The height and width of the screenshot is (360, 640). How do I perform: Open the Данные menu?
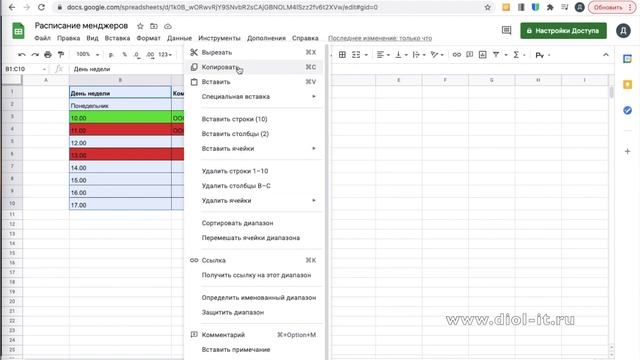tap(179, 38)
